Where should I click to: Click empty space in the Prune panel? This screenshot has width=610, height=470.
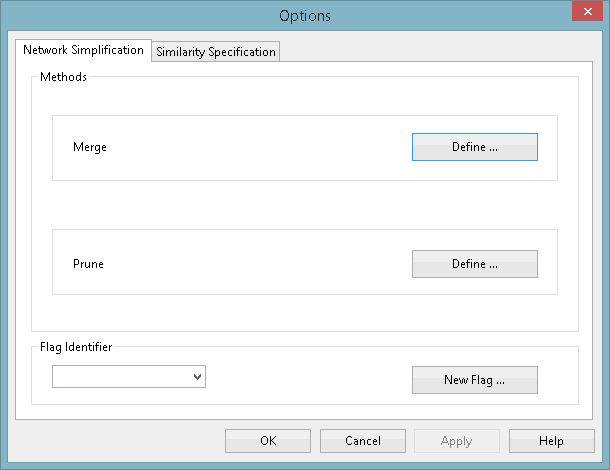(250, 264)
